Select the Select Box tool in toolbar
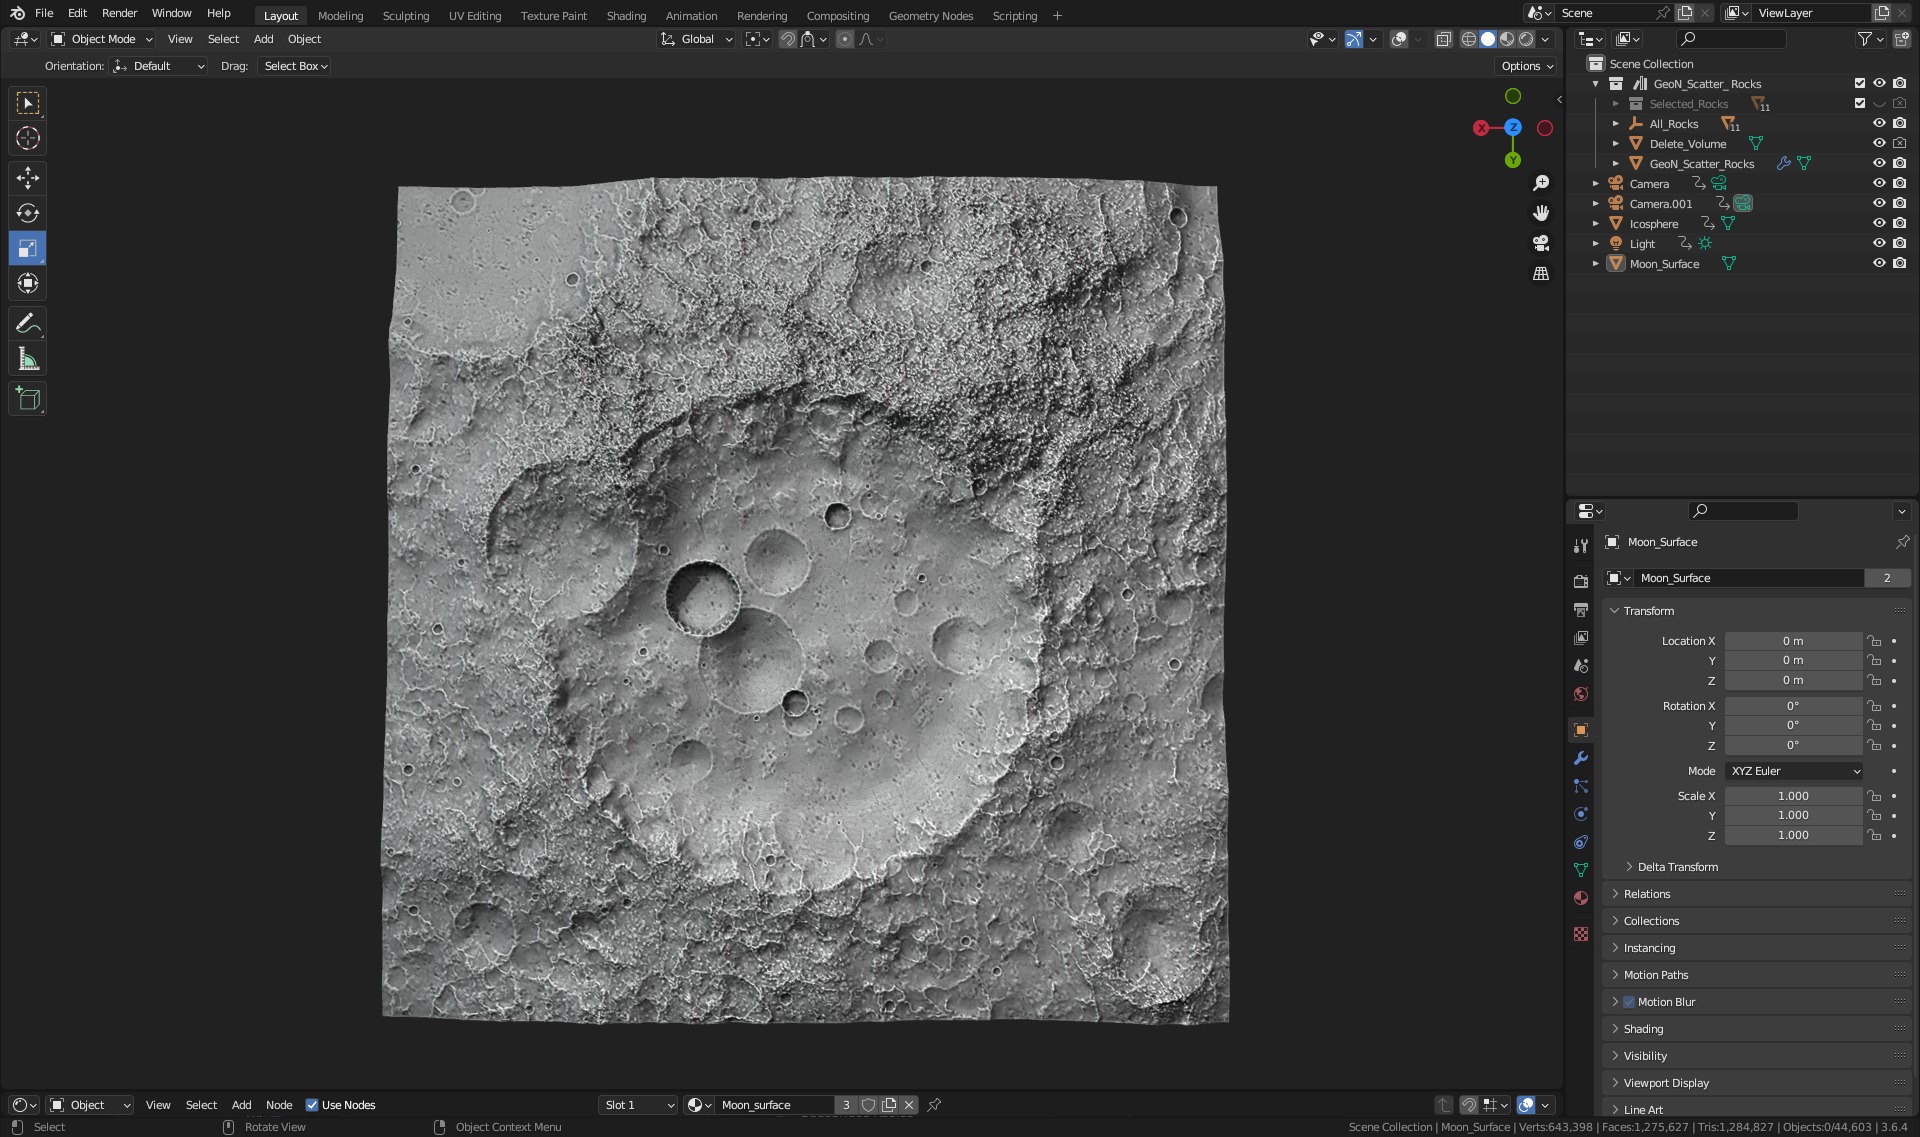1920x1137 pixels. (28, 103)
